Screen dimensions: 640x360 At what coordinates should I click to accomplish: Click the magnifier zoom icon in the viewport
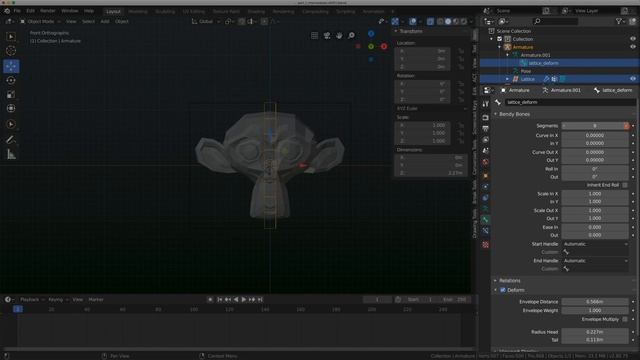351,36
